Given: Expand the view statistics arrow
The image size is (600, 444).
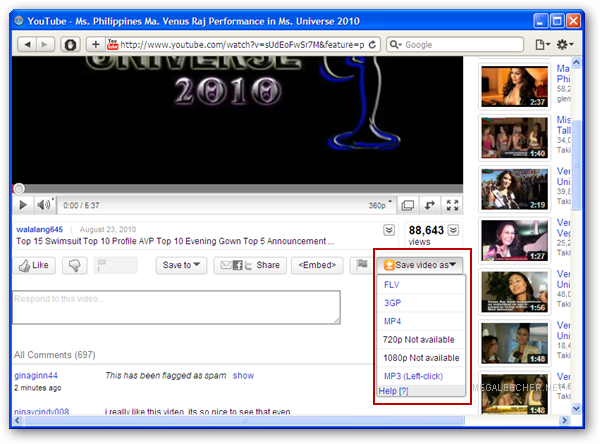Looking at the screenshot, I should (453, 230).
